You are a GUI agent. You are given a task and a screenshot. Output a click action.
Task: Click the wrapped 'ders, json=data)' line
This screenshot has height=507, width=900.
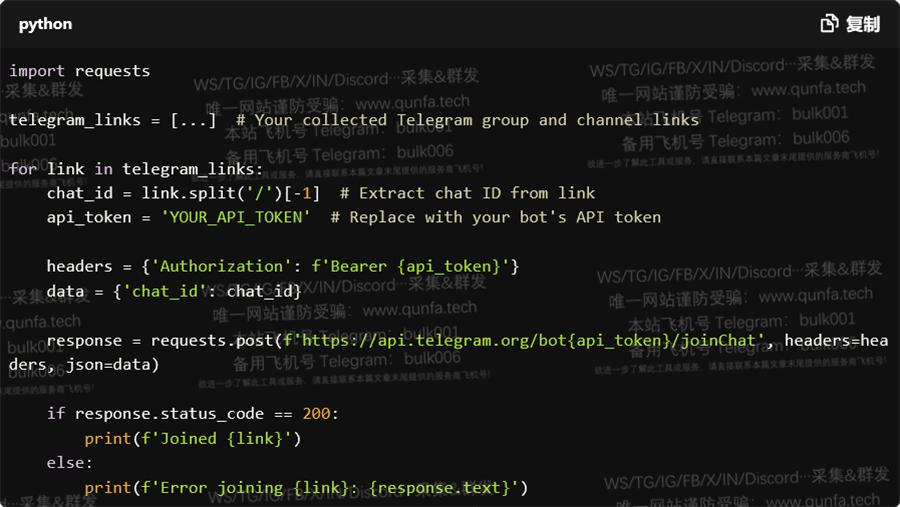(84, 365)
